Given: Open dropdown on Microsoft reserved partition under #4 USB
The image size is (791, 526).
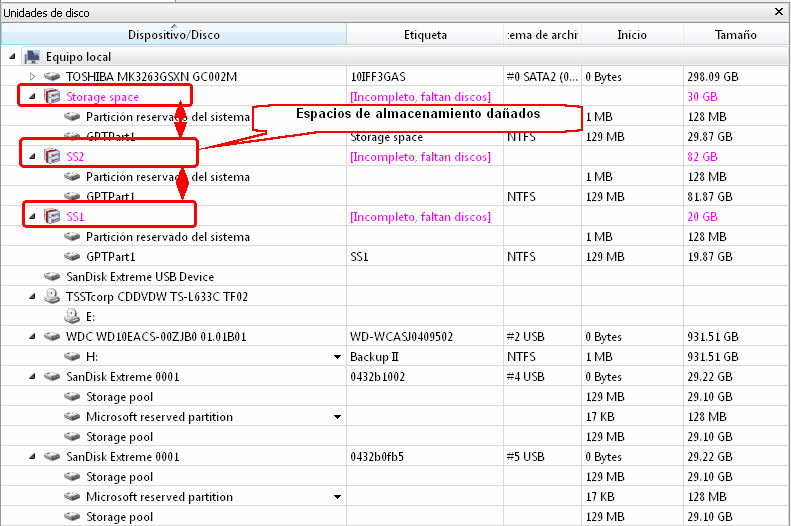Looking at the screenshot, I should 337,417.
